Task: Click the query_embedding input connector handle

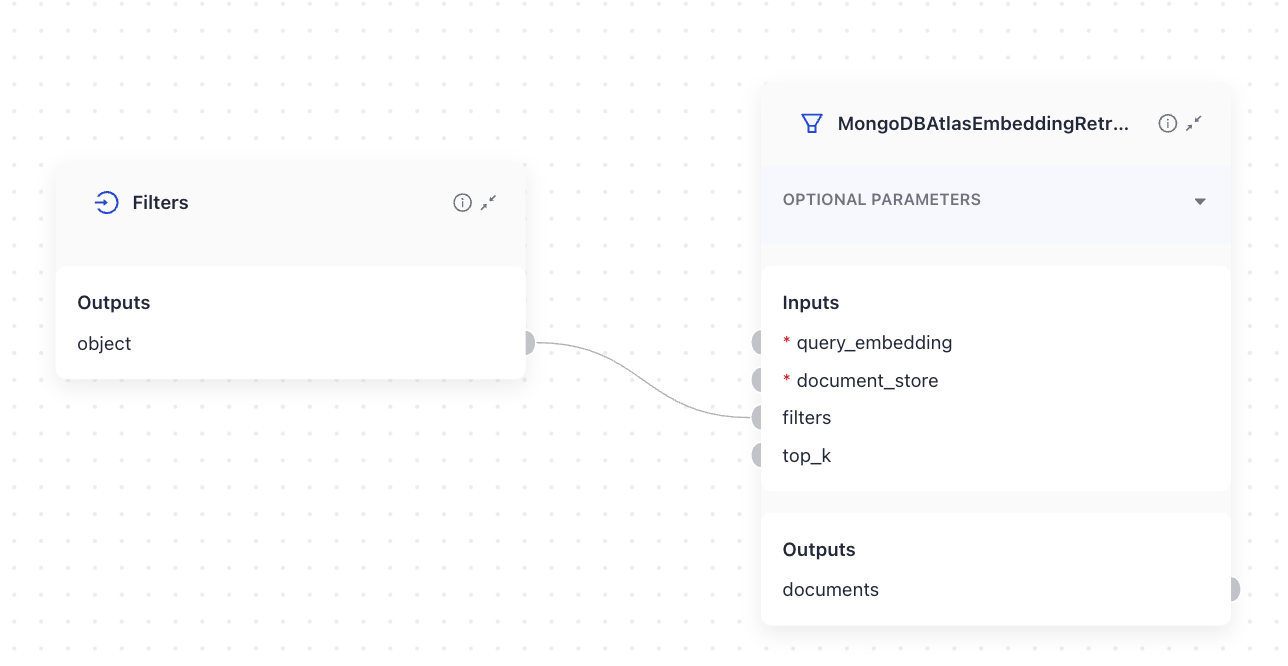Action: point(757,343)
